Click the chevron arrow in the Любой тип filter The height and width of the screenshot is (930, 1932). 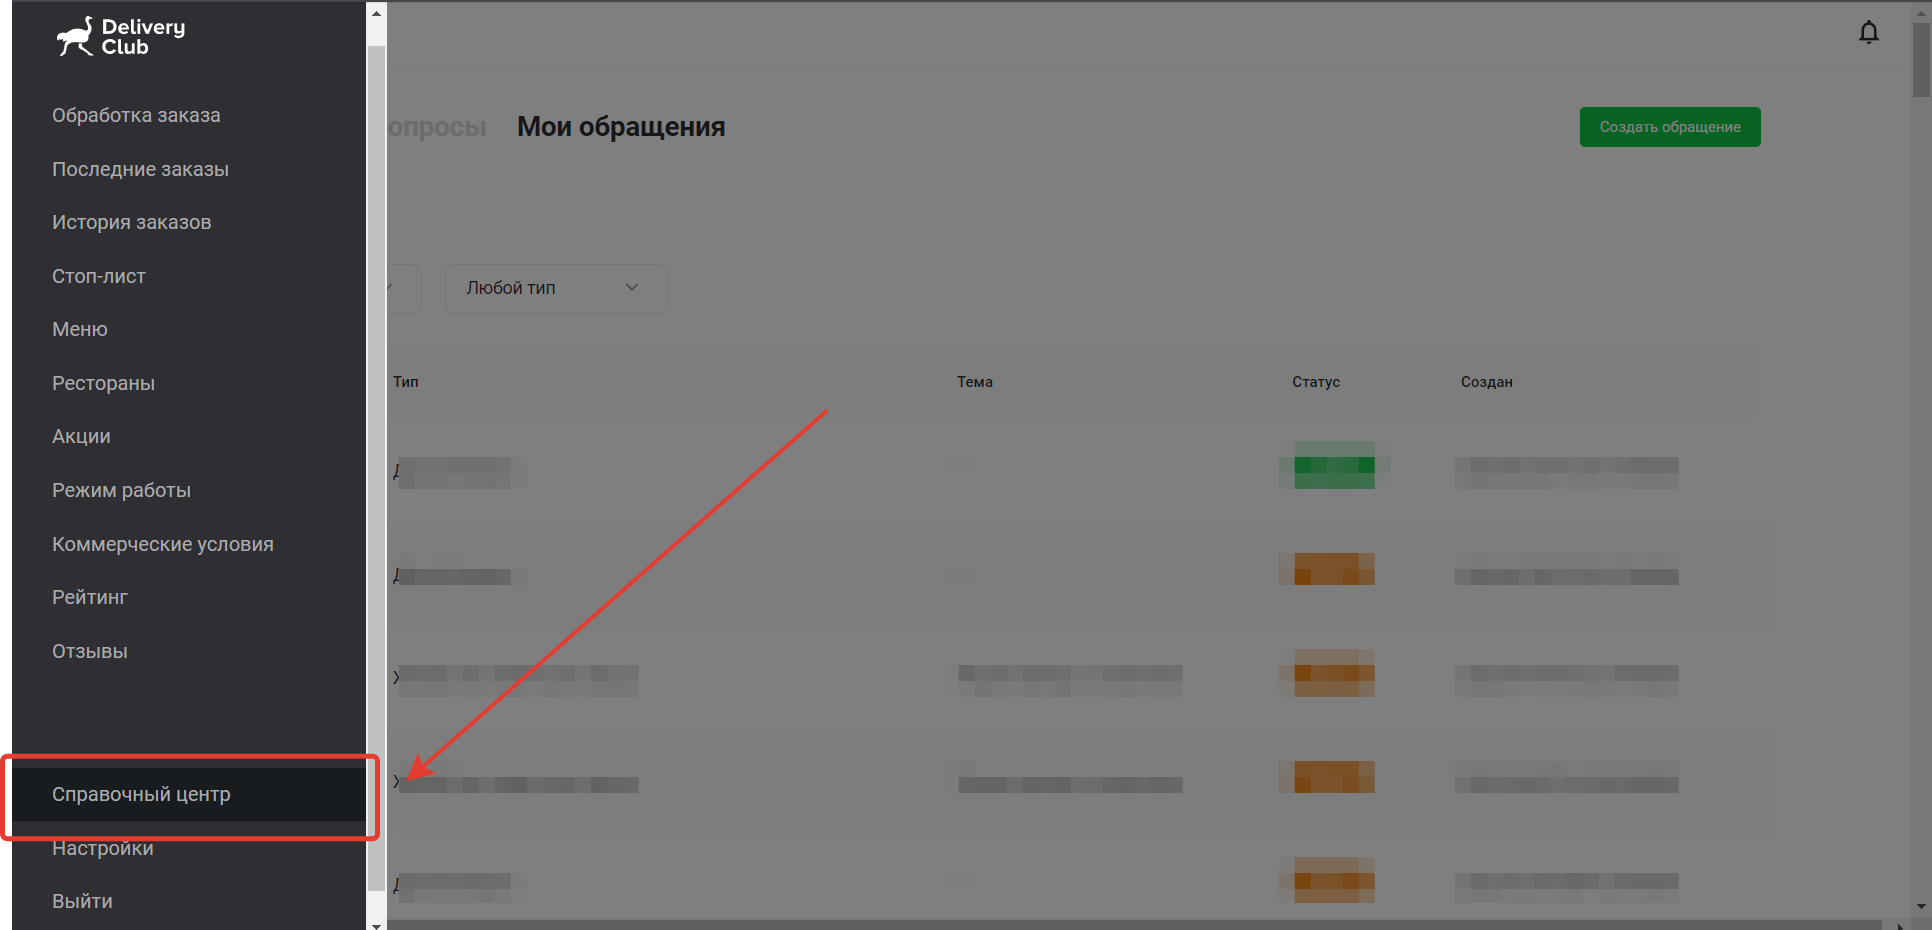point(632,287)
